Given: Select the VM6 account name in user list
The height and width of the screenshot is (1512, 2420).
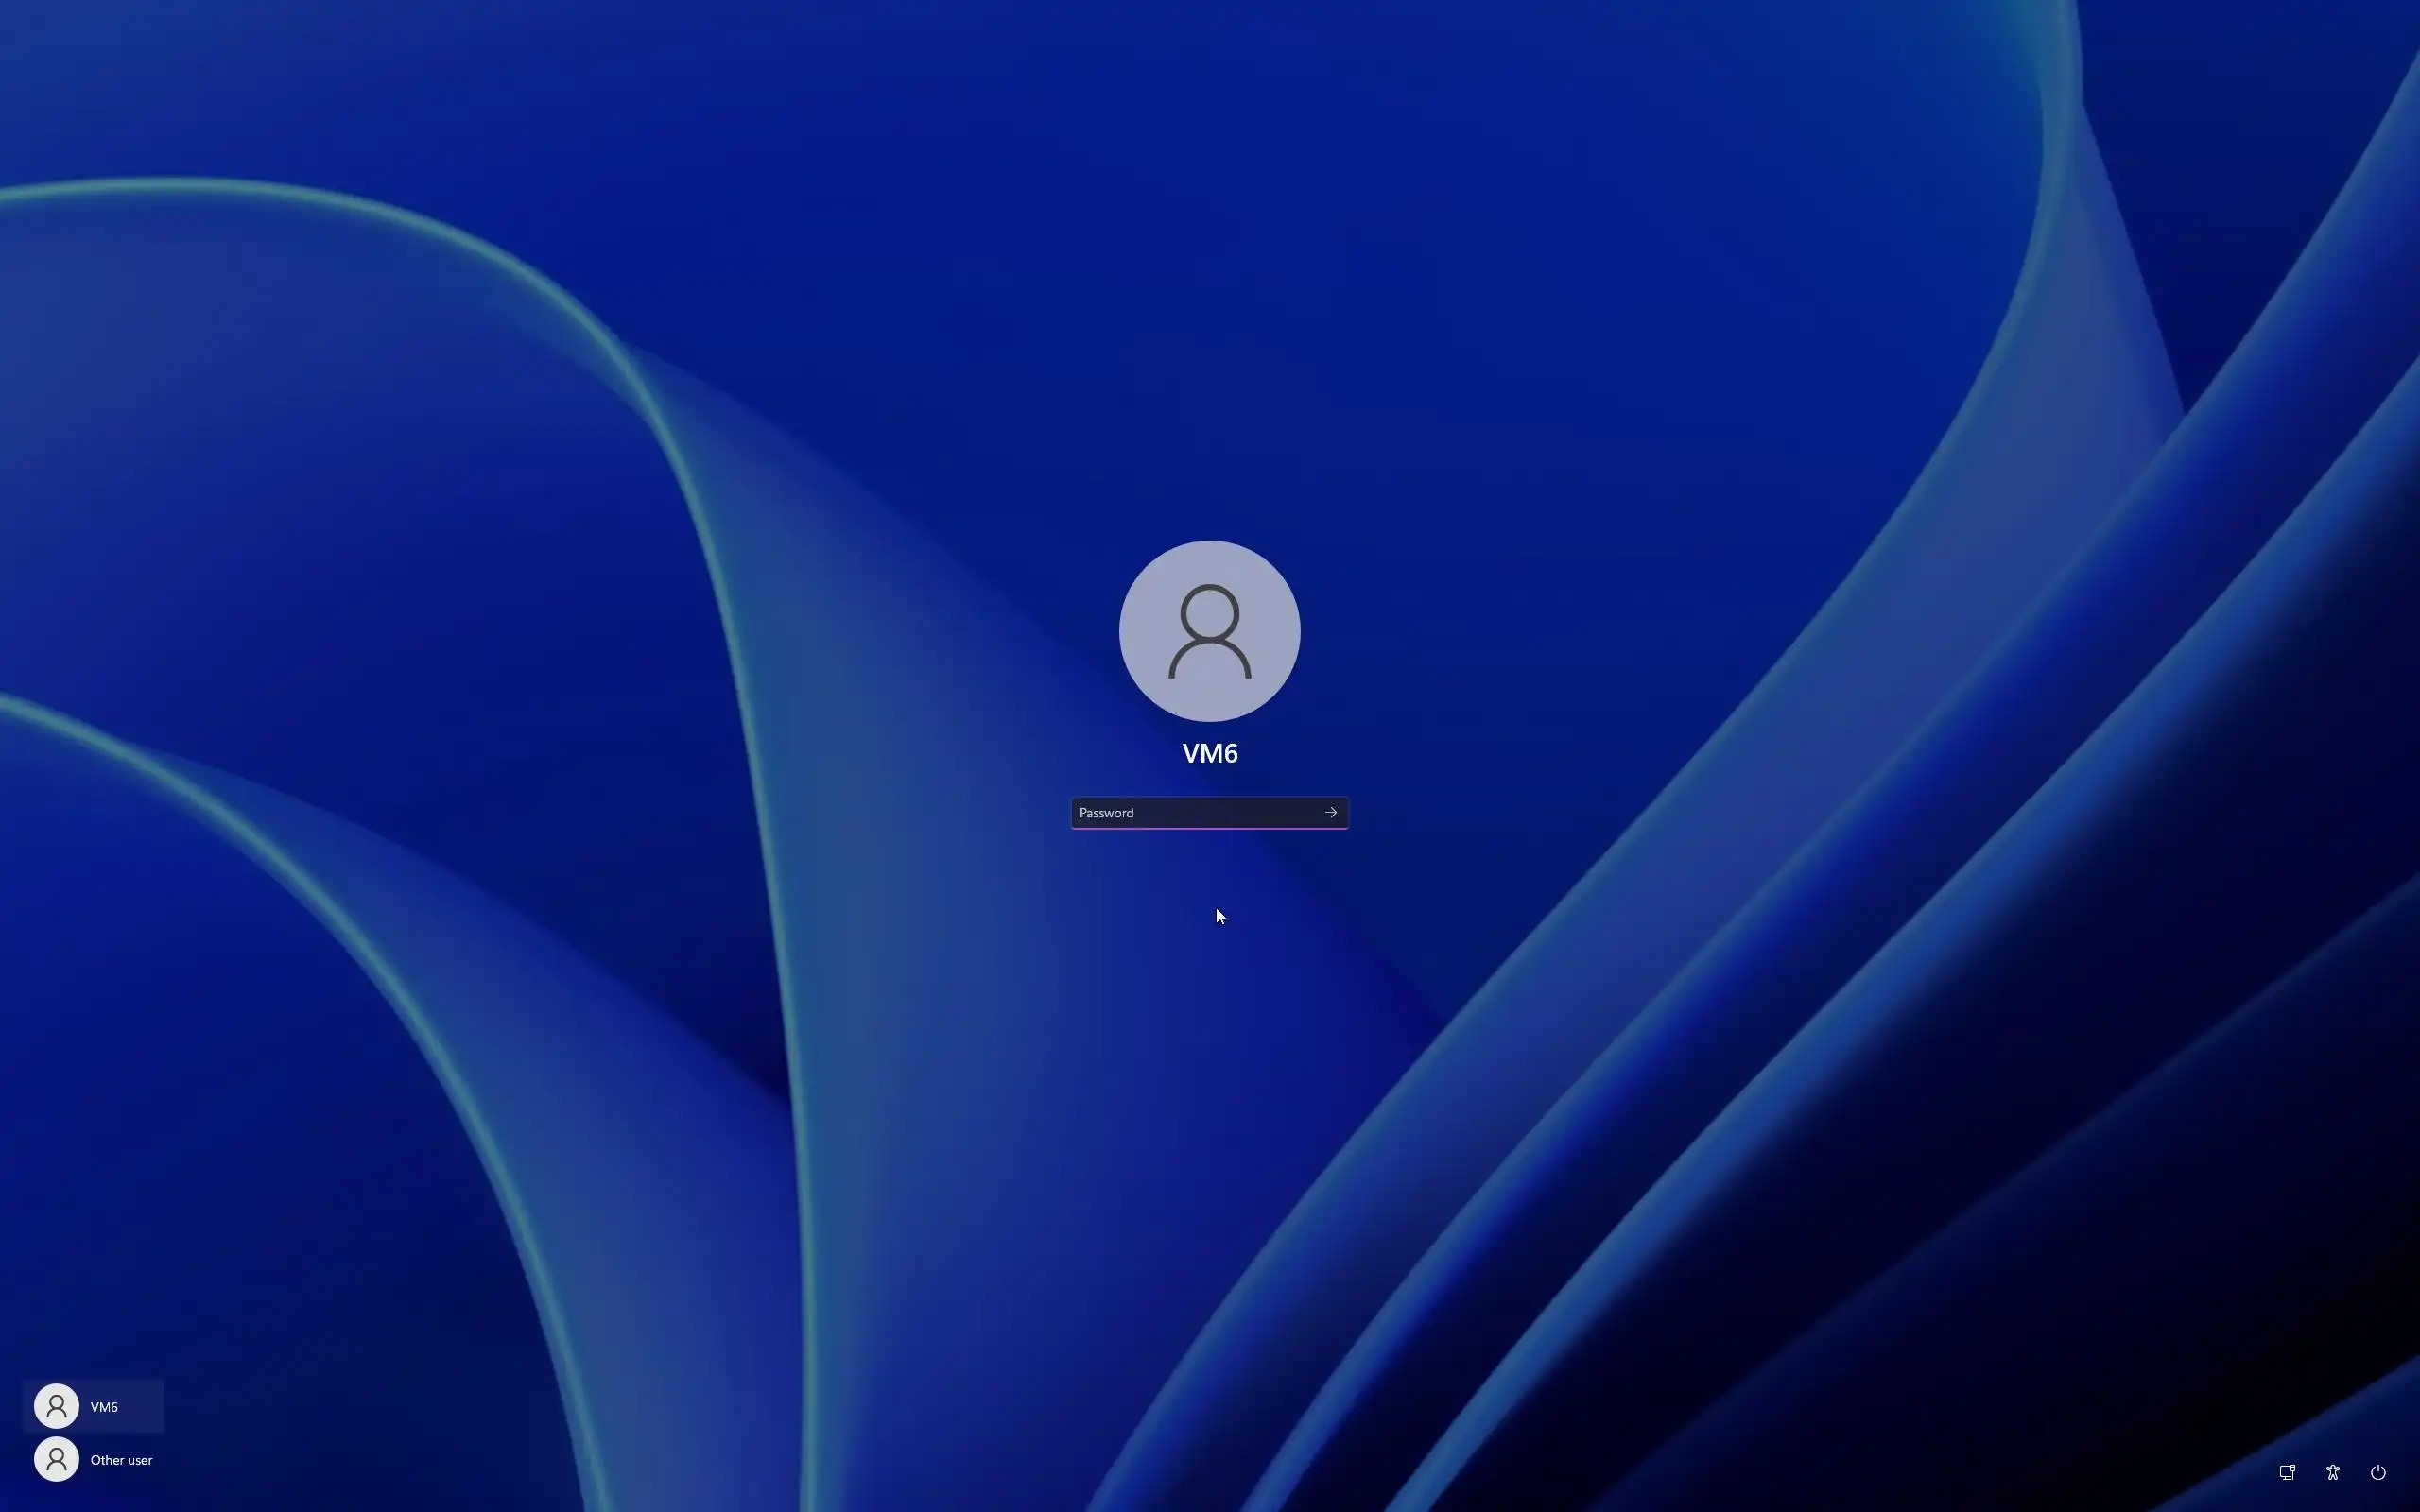Looking at the screenshot, I should [104, 1407].
